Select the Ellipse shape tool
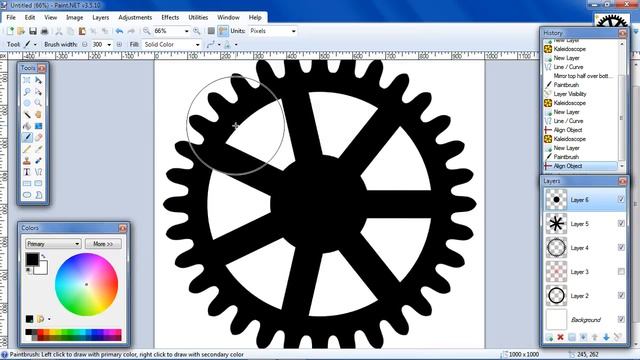640x360 pixels. pyautogui.click(x=27, y=195)
